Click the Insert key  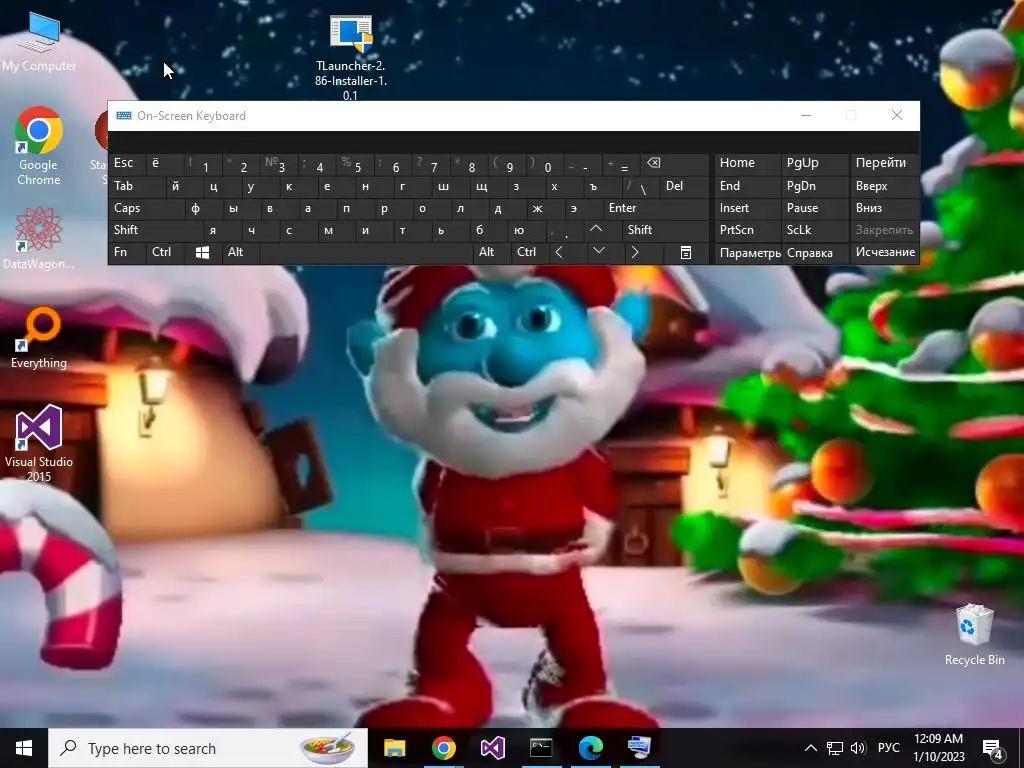(748, 208)
